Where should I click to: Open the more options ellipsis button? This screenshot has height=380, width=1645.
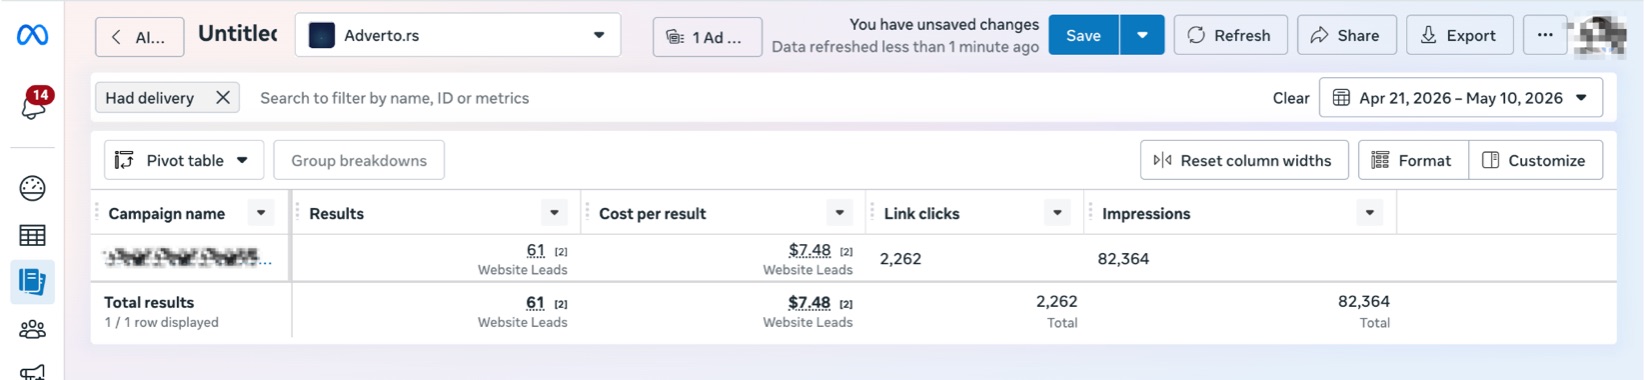1545,35
